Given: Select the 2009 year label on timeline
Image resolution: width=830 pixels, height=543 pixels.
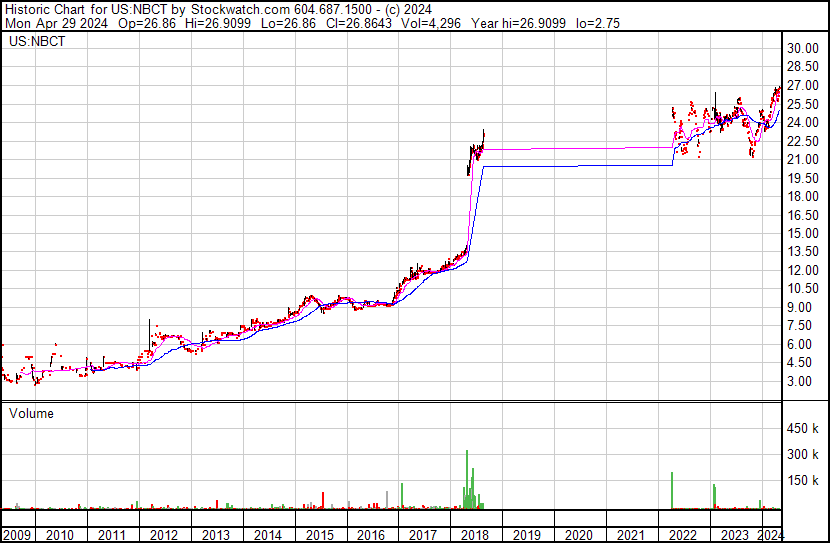Looking at the screenshot, I should pos(17,535).
